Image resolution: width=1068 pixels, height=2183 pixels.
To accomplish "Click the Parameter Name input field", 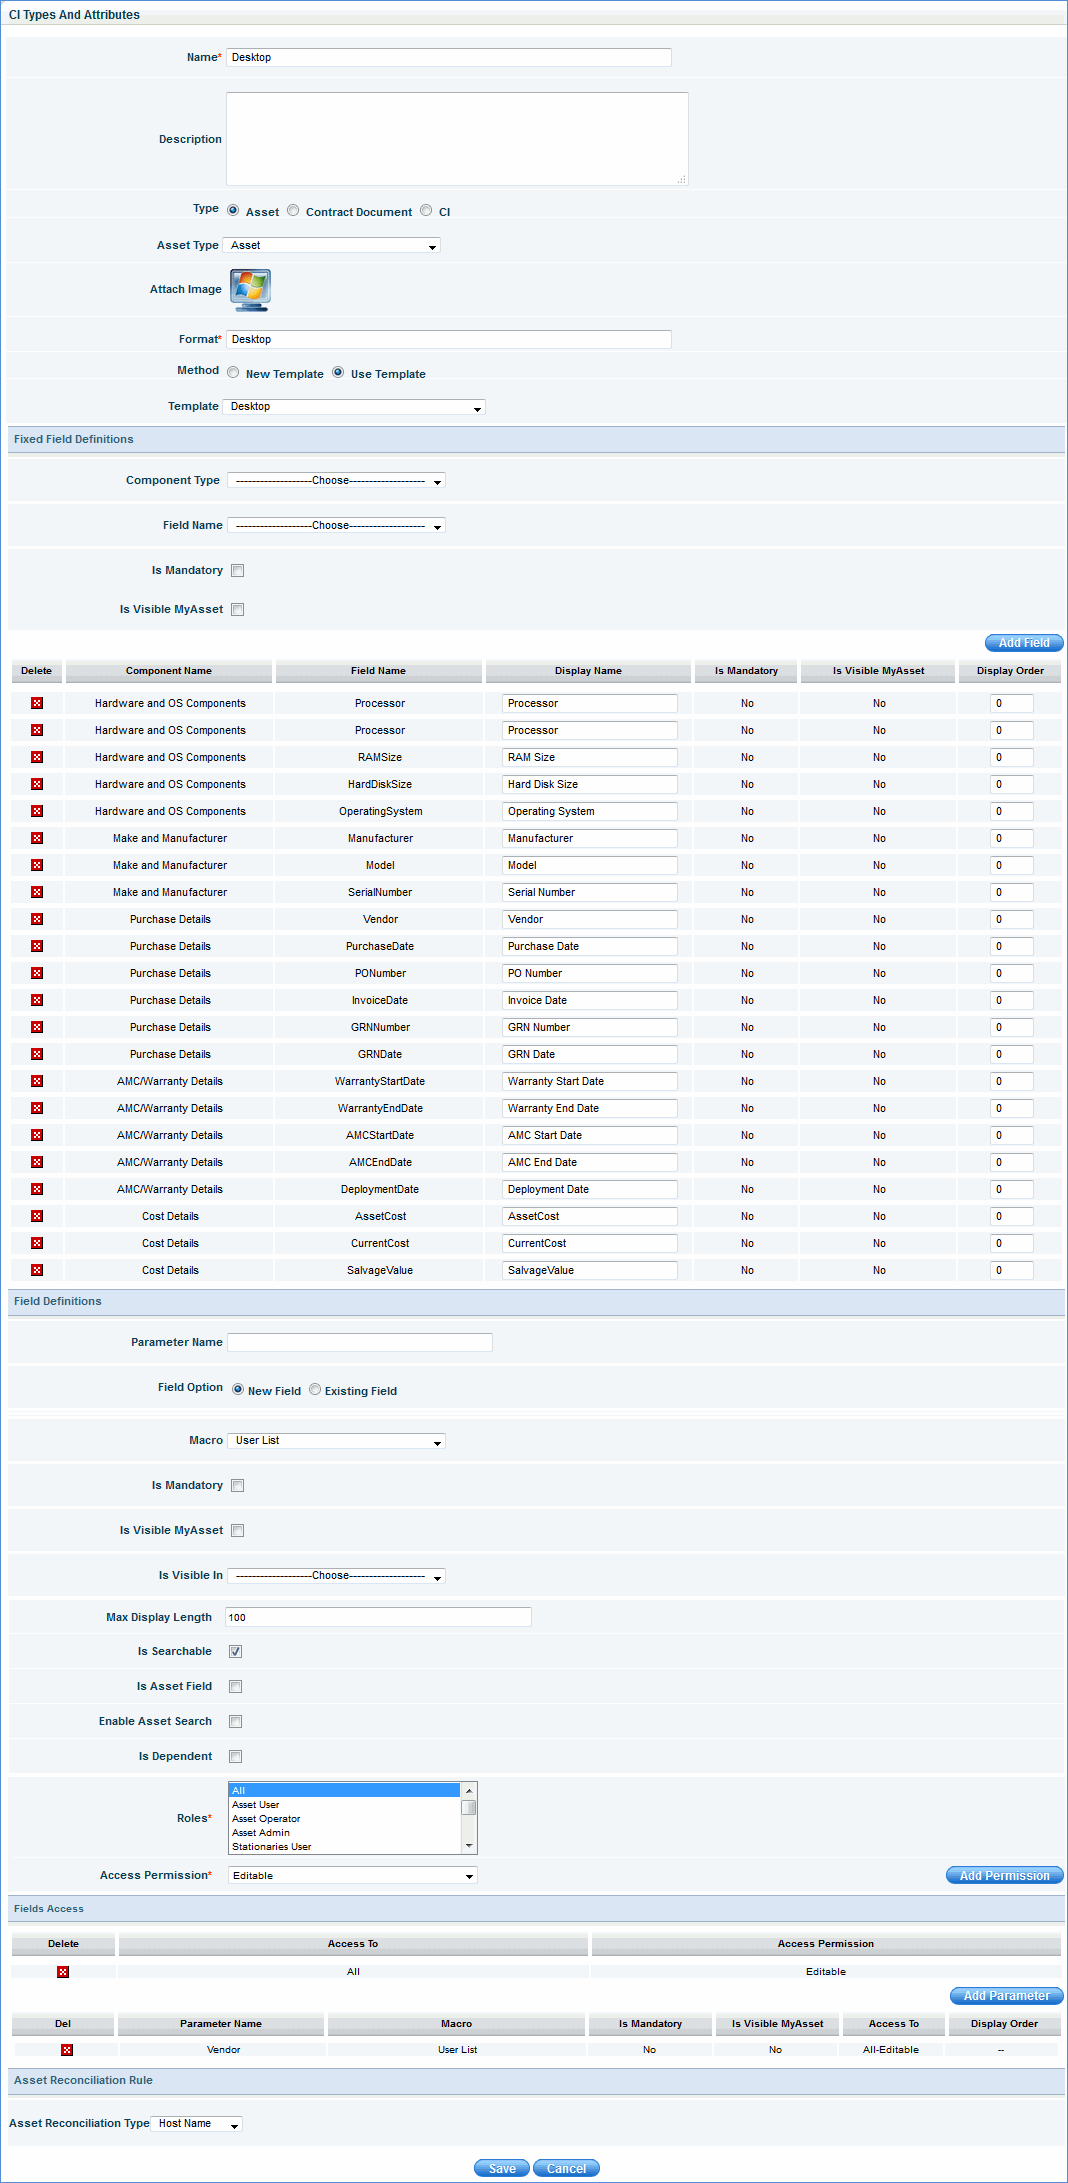I will 360,1342.
